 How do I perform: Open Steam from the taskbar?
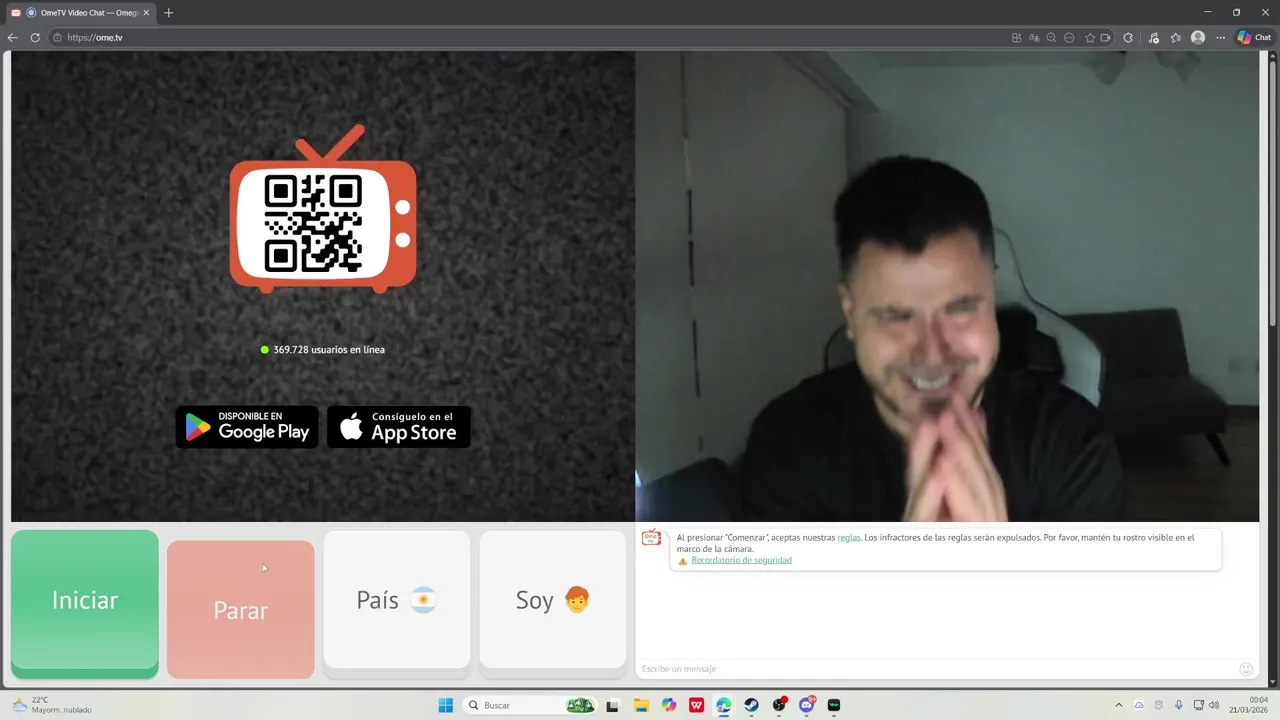pos(751,705)
